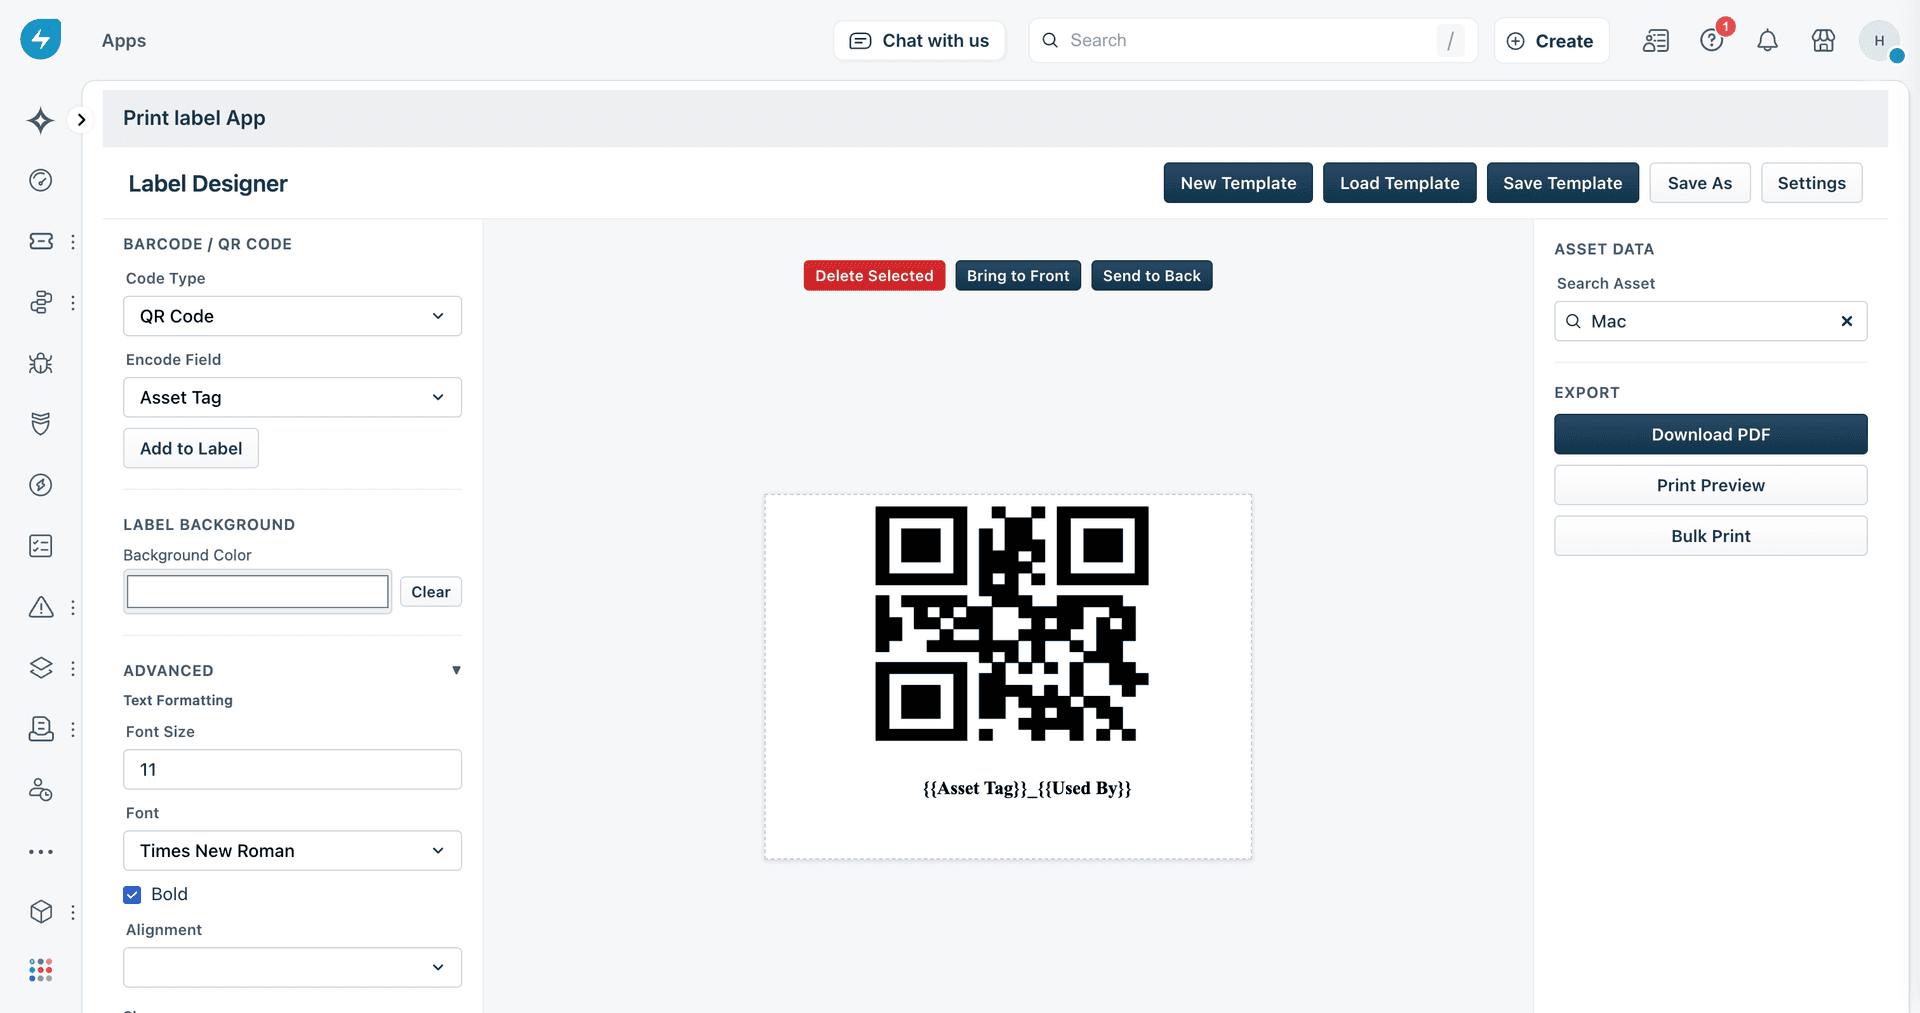The width and height of the screenshot is (1920, 1013).
Task: Open the Encode Field dropdown
Action: click(292, 397)
